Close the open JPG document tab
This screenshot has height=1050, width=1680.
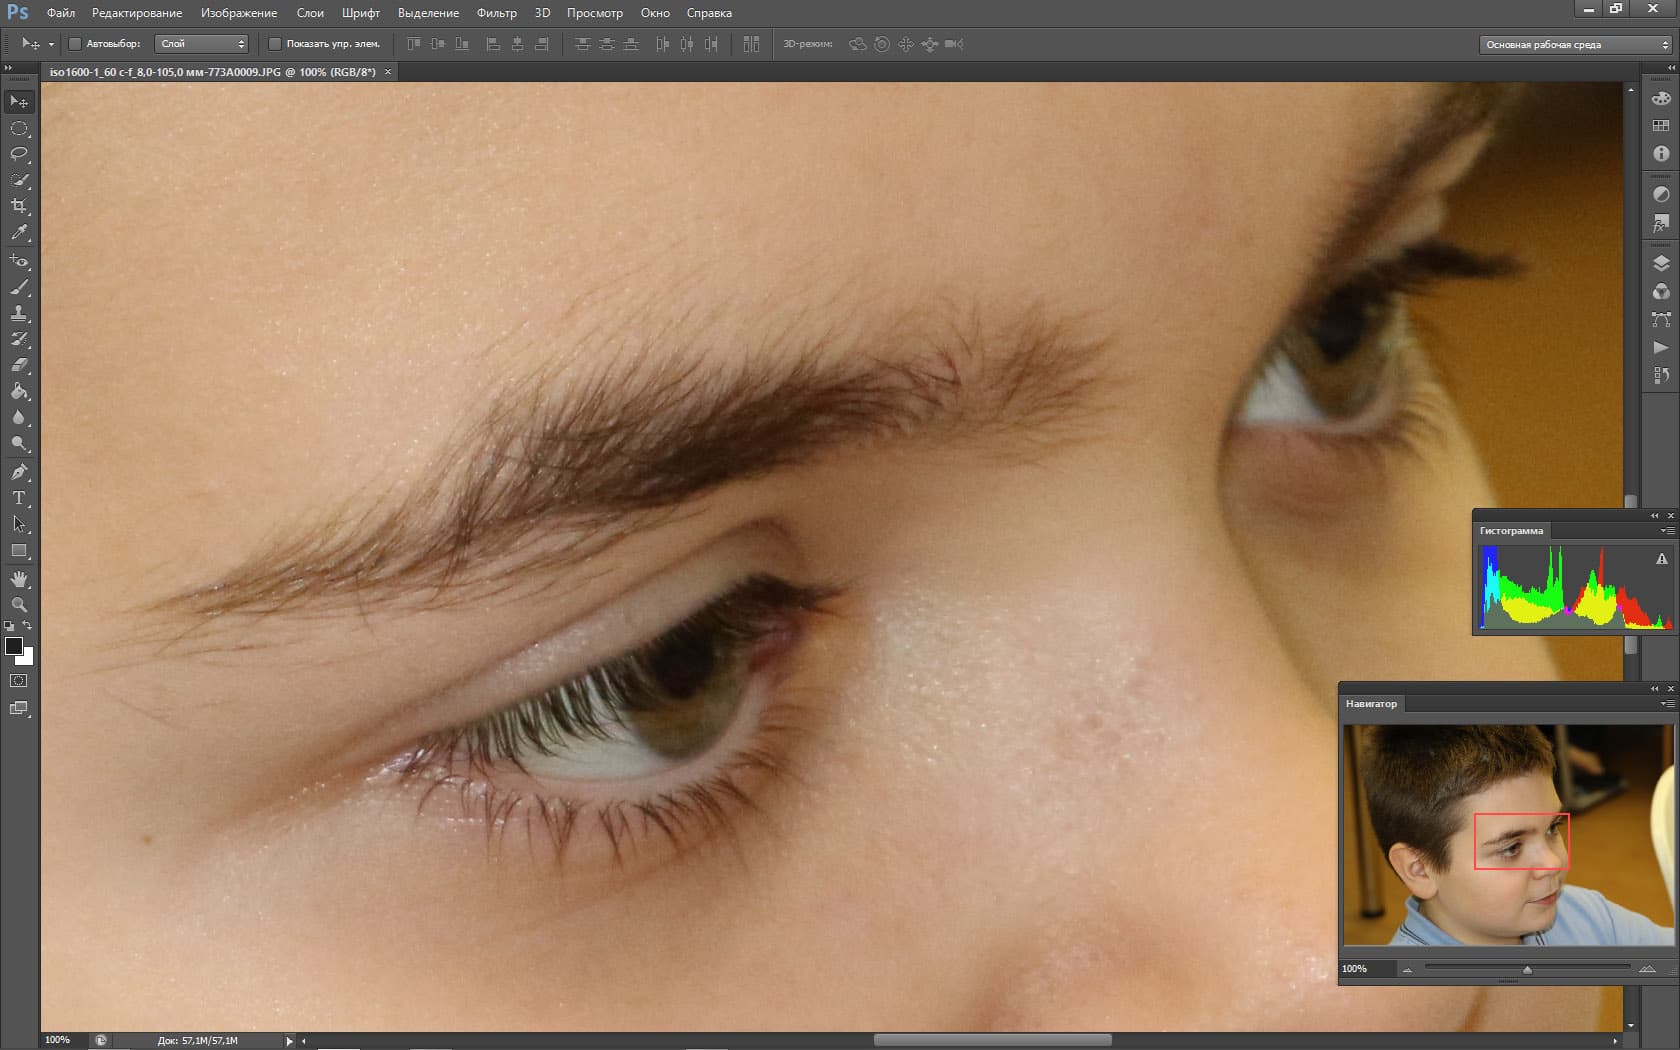tap(388, 72)
